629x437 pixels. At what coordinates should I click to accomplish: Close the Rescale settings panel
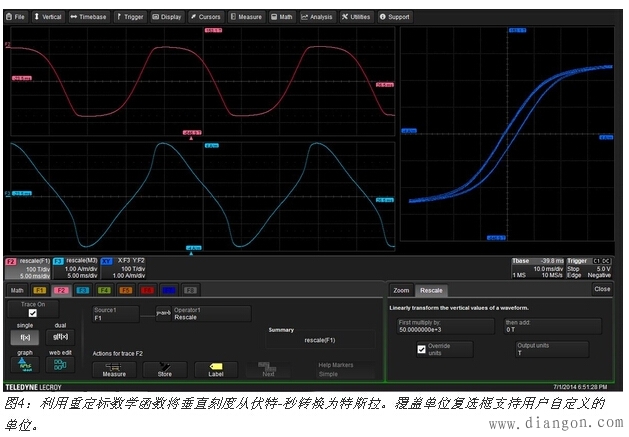[601, 289]
